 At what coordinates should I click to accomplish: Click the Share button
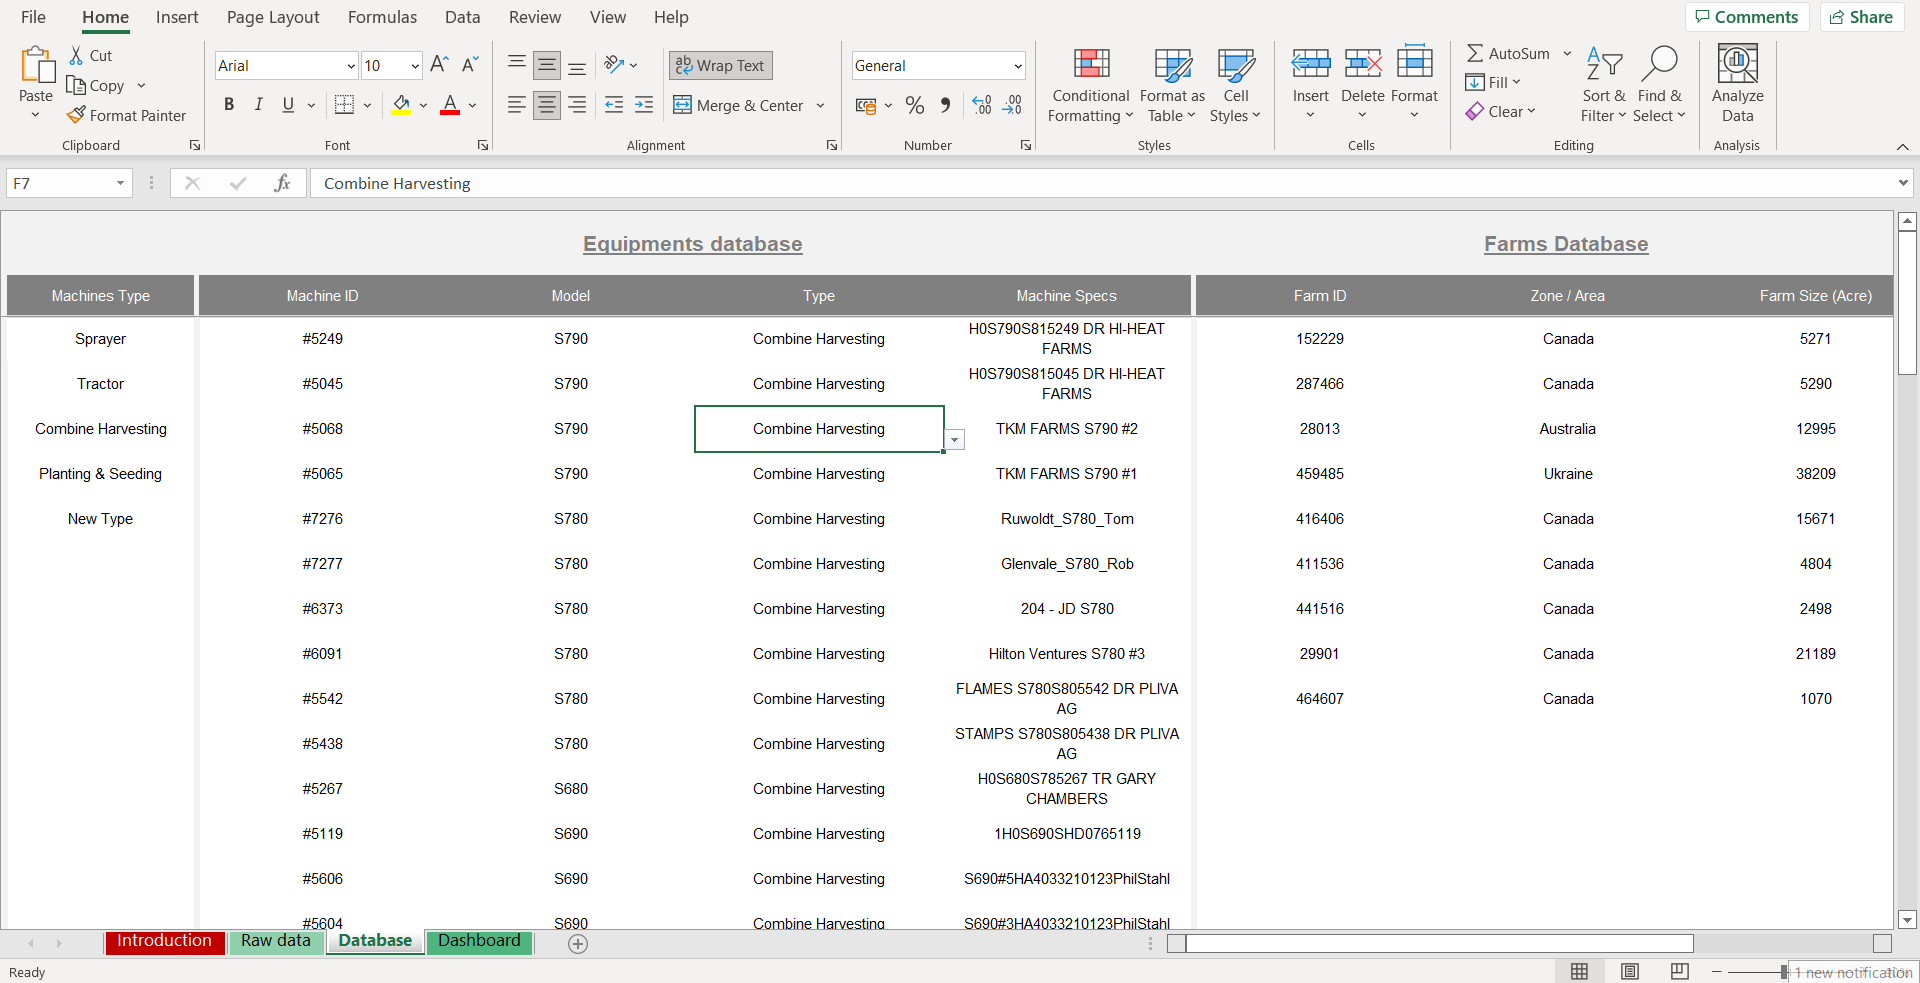tap(1861, 17)
